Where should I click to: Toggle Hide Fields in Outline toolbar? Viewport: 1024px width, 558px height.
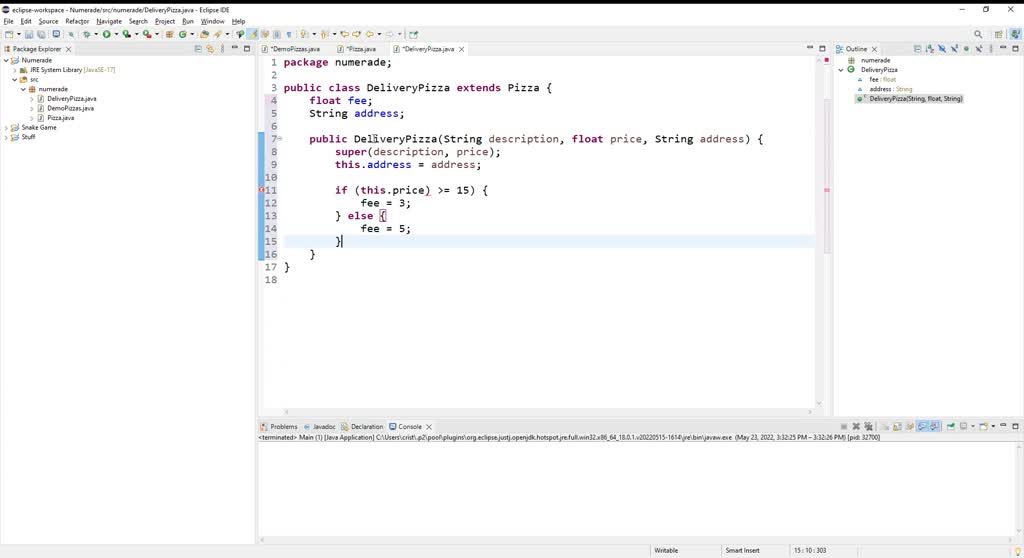(x=942, y=49)
